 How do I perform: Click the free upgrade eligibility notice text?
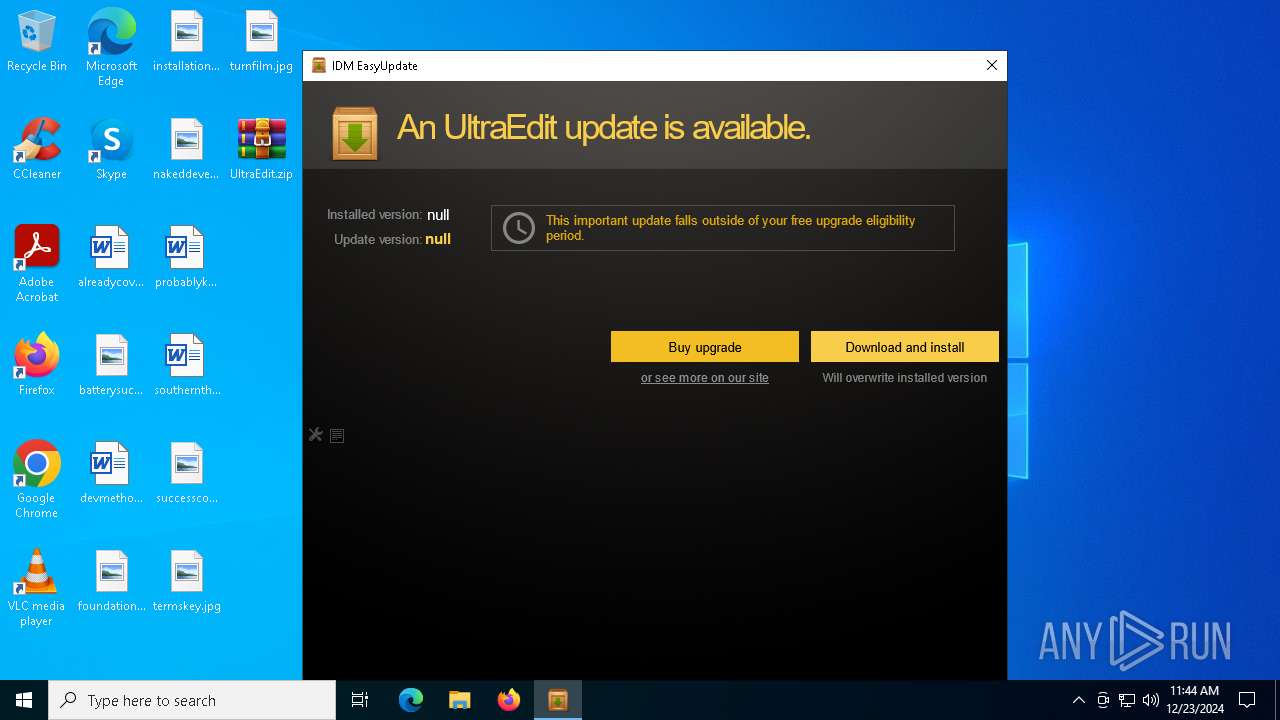click(731, 228)
